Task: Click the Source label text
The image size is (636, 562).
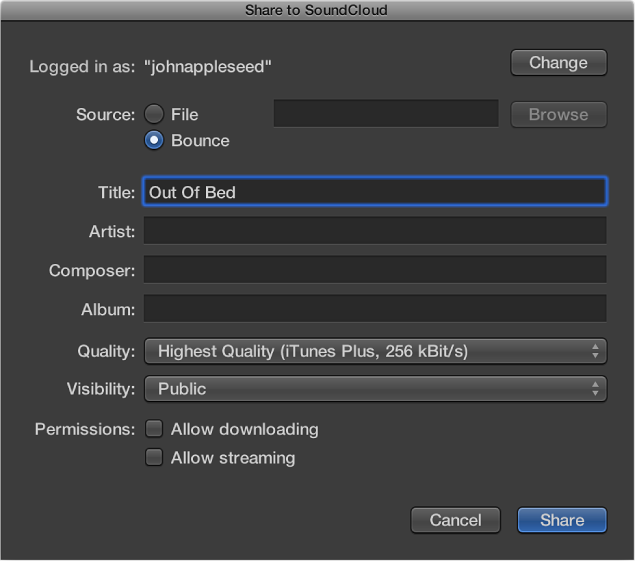Action: pos(105,114)
